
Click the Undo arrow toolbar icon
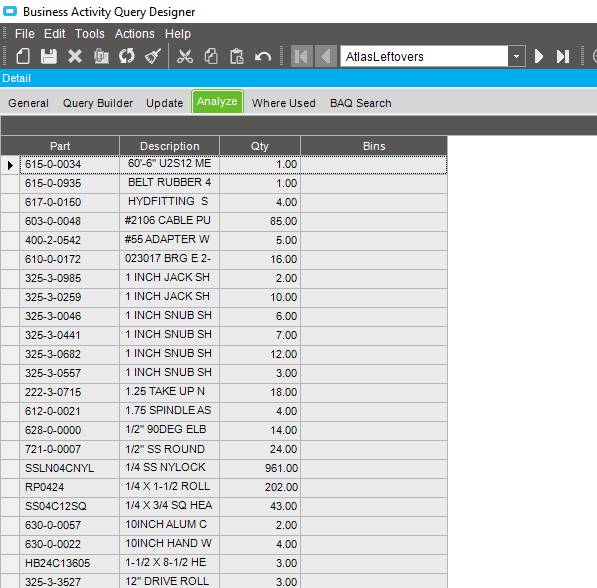(x=263, y=57)
